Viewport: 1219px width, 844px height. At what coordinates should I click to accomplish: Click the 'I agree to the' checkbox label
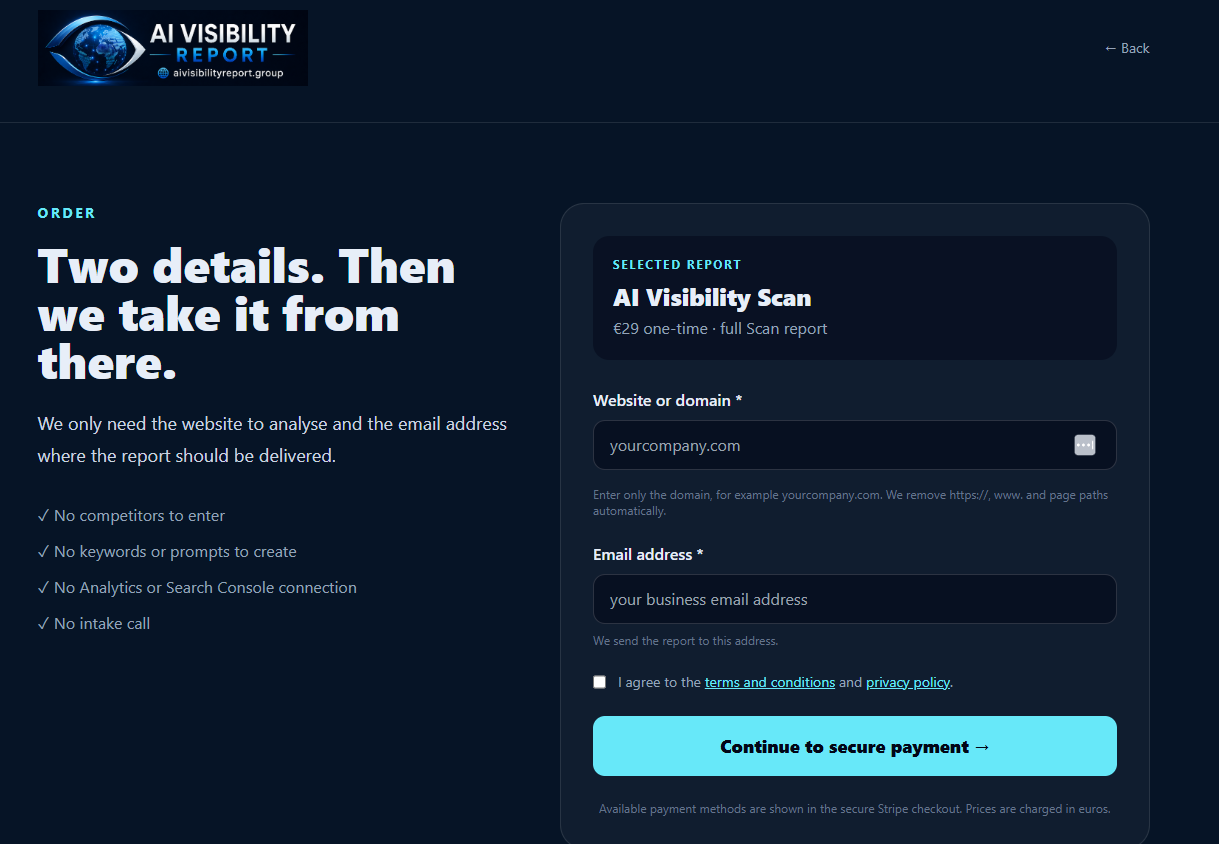point(660,682)
